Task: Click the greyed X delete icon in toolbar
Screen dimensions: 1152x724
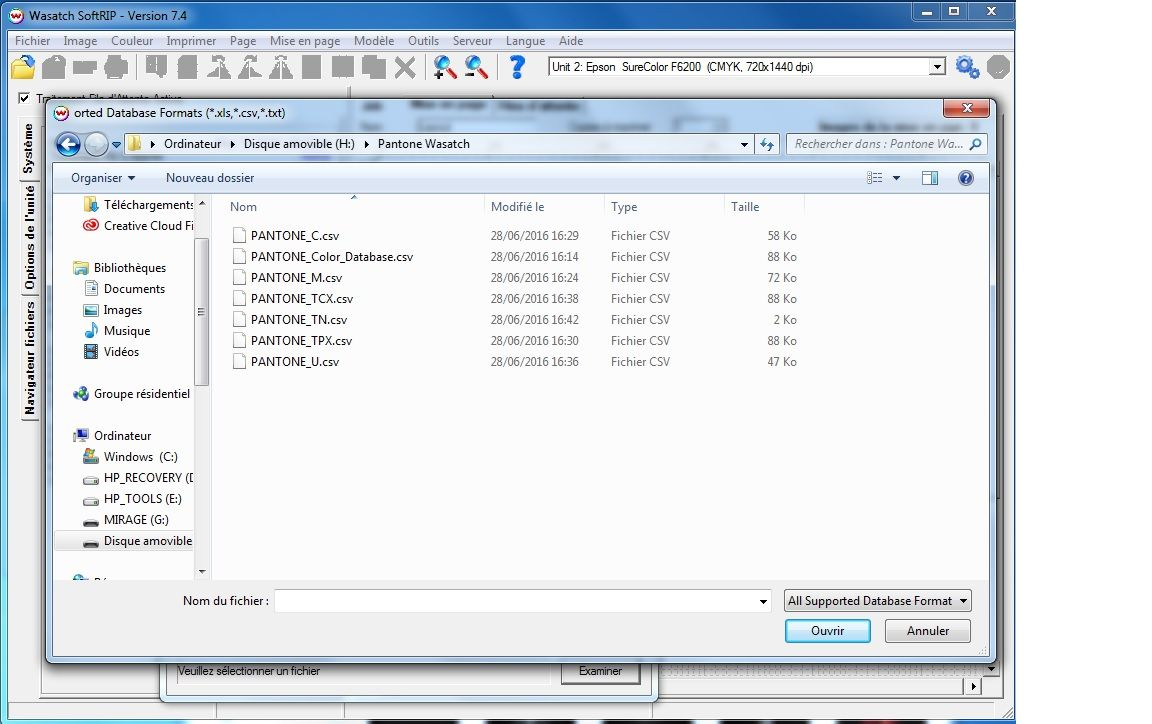Action: coord(405,67)
